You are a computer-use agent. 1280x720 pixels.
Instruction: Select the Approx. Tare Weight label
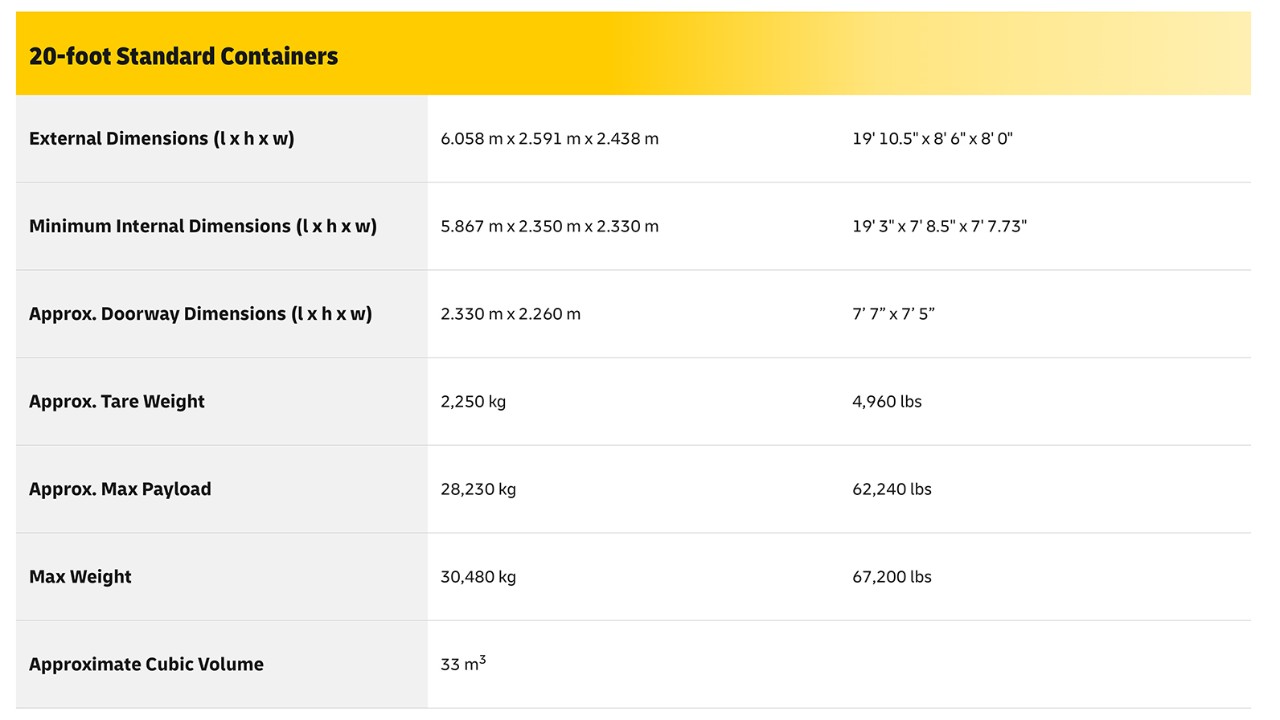[x=116, y=402]
